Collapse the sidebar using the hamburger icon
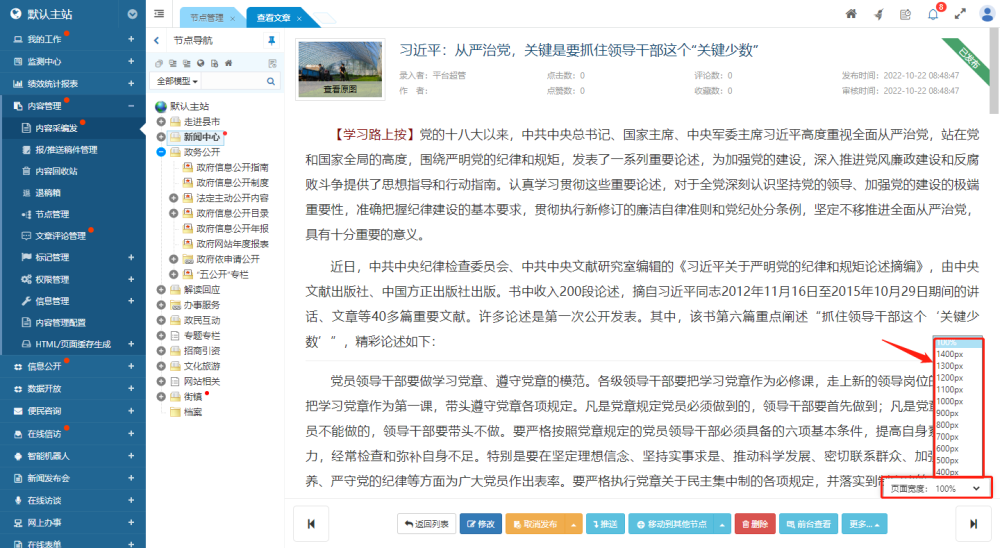This screenshot has width=1000, height=548. click(x=160, y=14)
